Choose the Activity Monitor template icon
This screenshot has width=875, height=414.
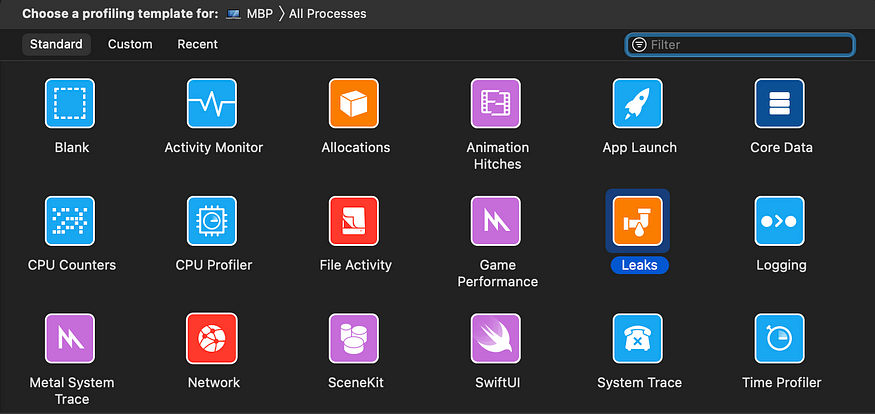click(x=212, y=103)
